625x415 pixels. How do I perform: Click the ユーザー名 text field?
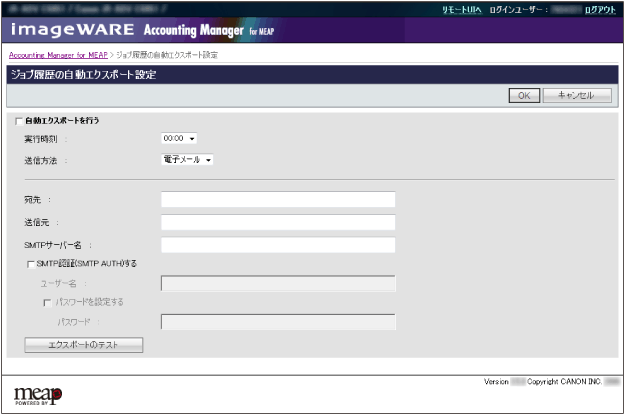[x=278, y=284]
